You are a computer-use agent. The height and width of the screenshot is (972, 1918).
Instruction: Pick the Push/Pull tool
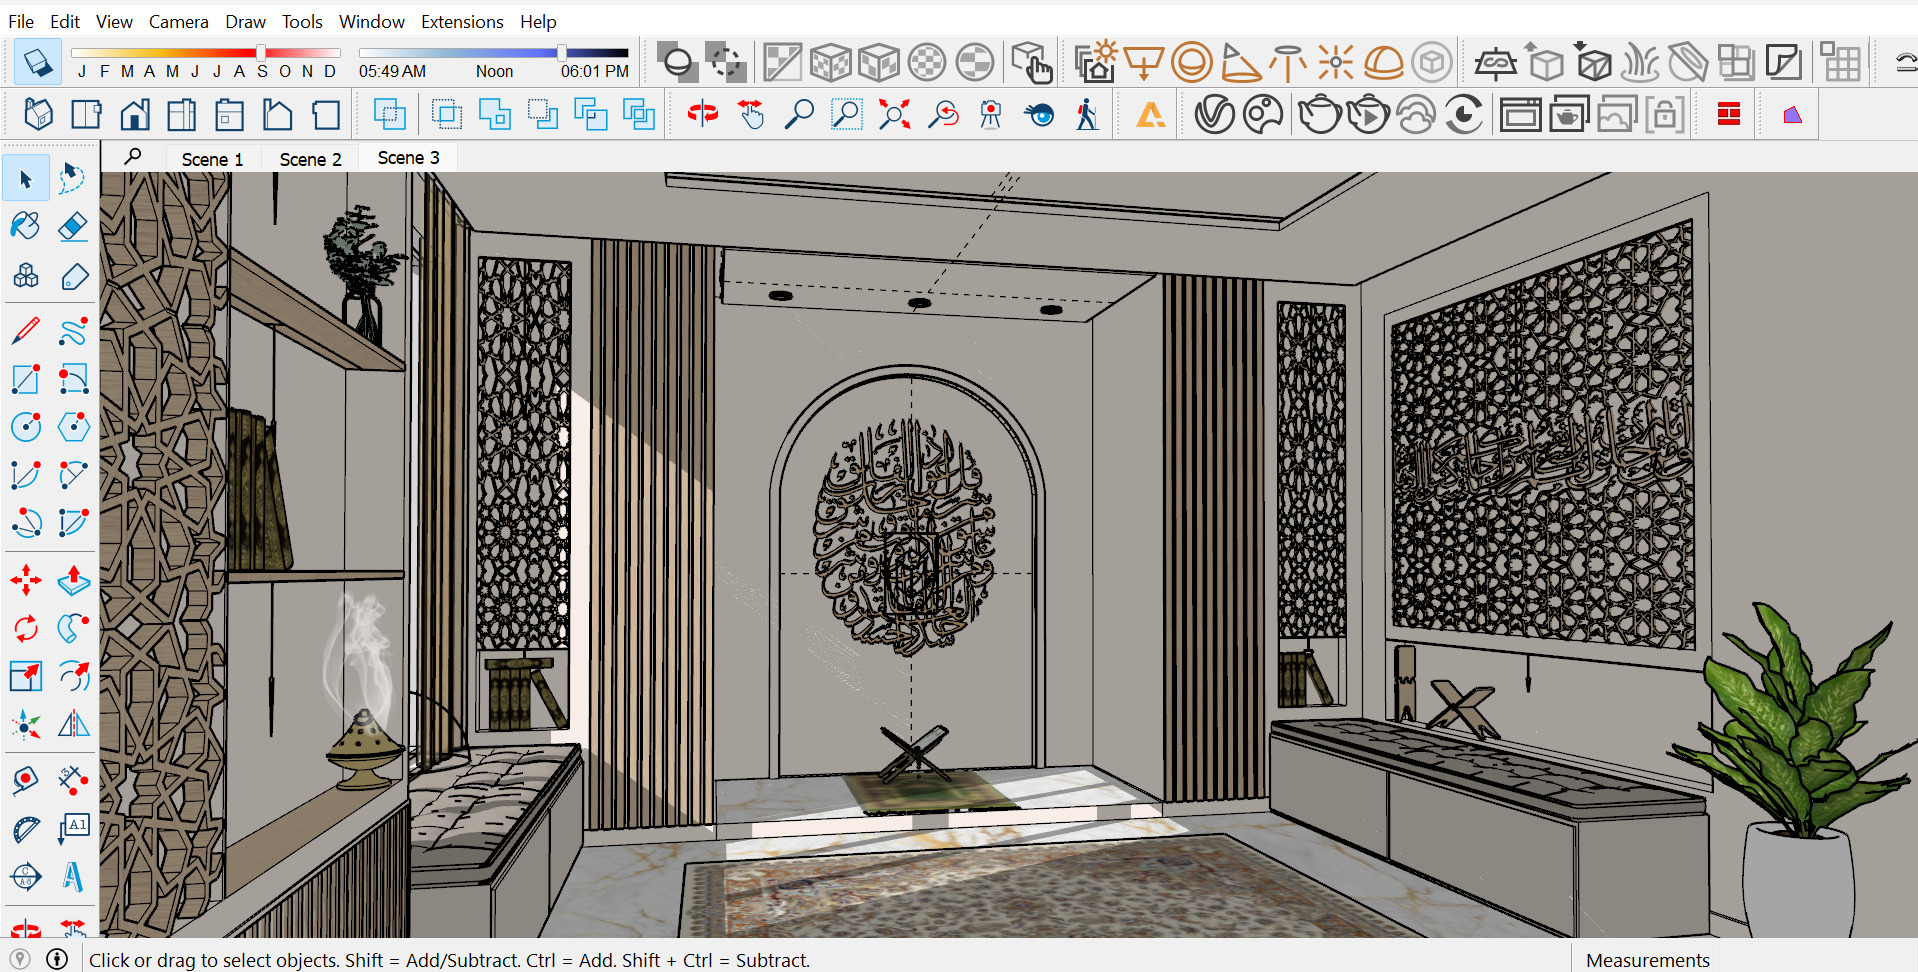pyautogui.click(x=73, y=579)
